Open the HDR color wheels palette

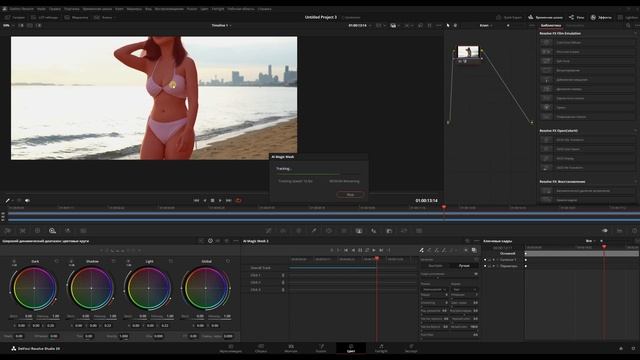52,231
